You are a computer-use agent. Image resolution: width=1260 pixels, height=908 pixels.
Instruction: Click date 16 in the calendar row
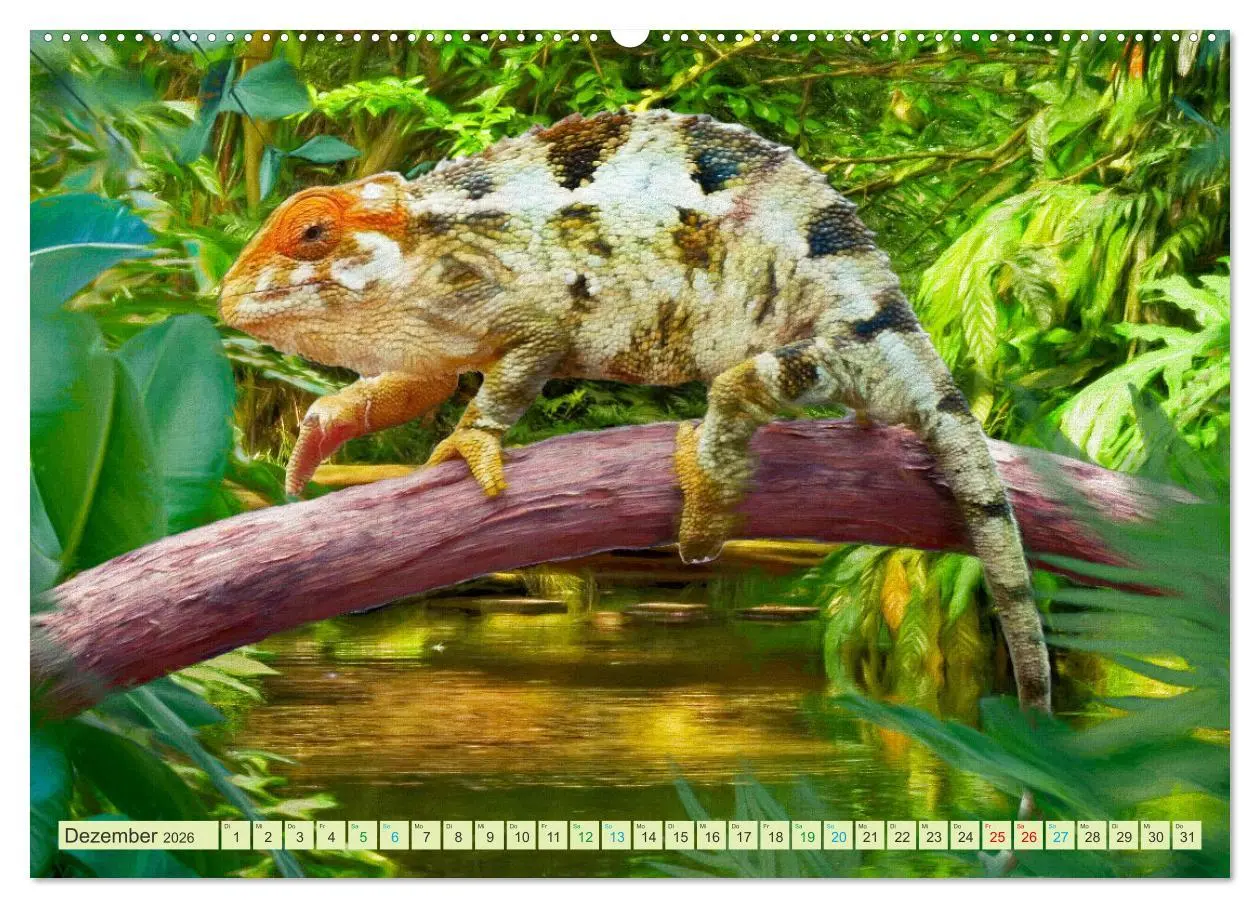pyautogui.click(x=711, y=836)
